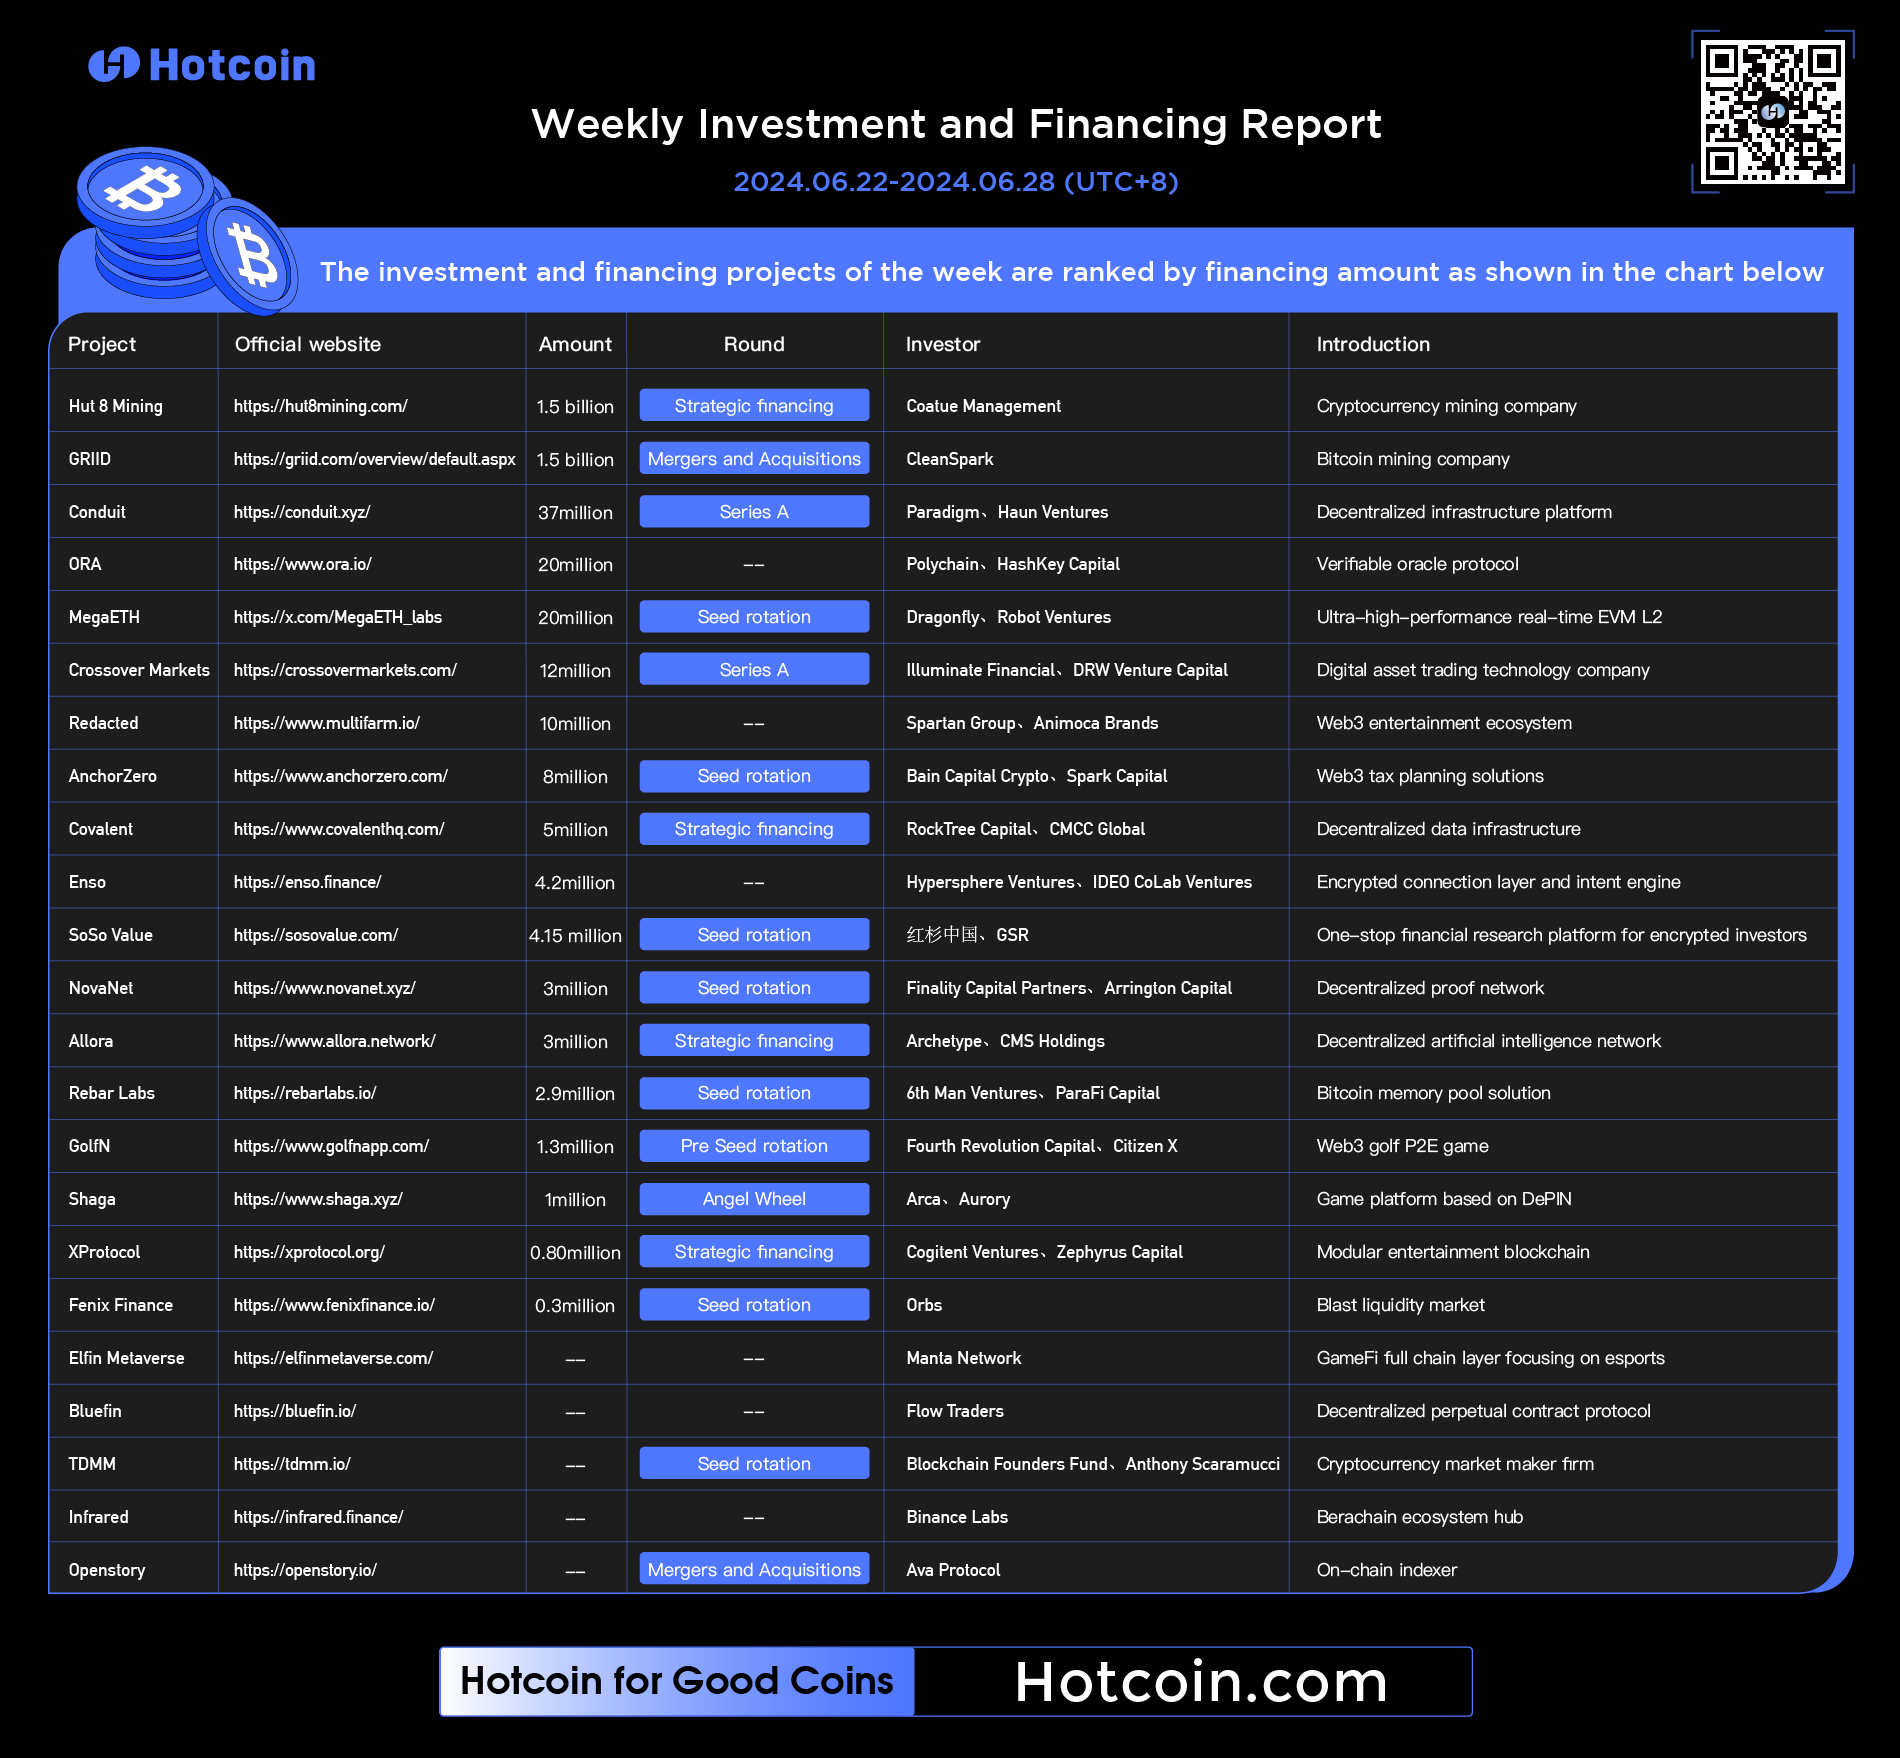This screenshot has width=1900, height=1758.
Task: Click the Official website column header
Action: click(x=308, y=344)
